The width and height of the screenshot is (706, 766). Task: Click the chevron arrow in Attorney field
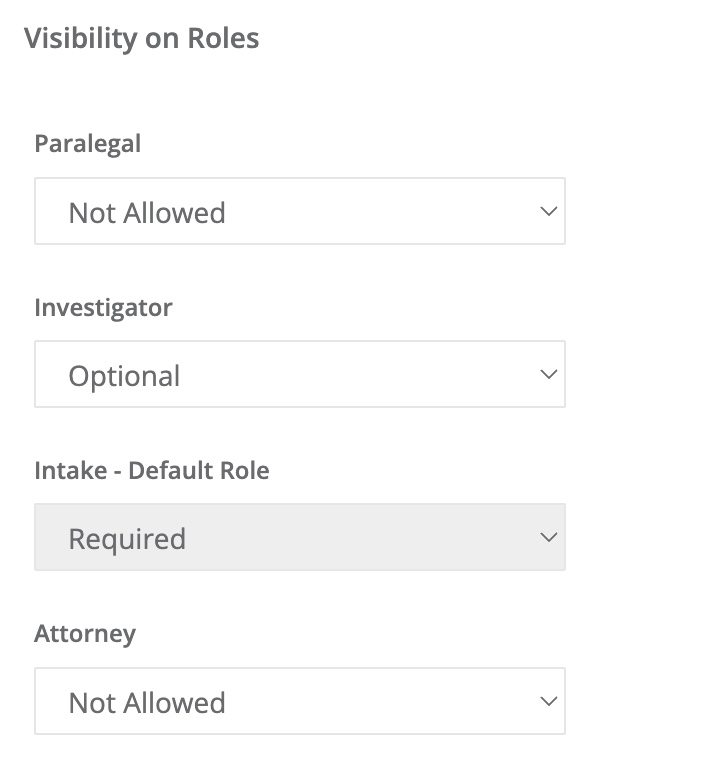(549, 702)
